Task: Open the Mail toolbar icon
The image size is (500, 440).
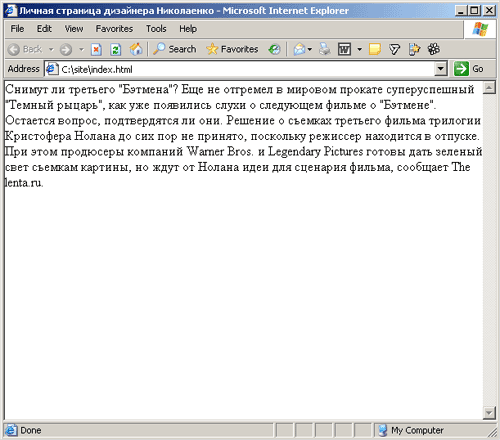Action: point(299,49)
